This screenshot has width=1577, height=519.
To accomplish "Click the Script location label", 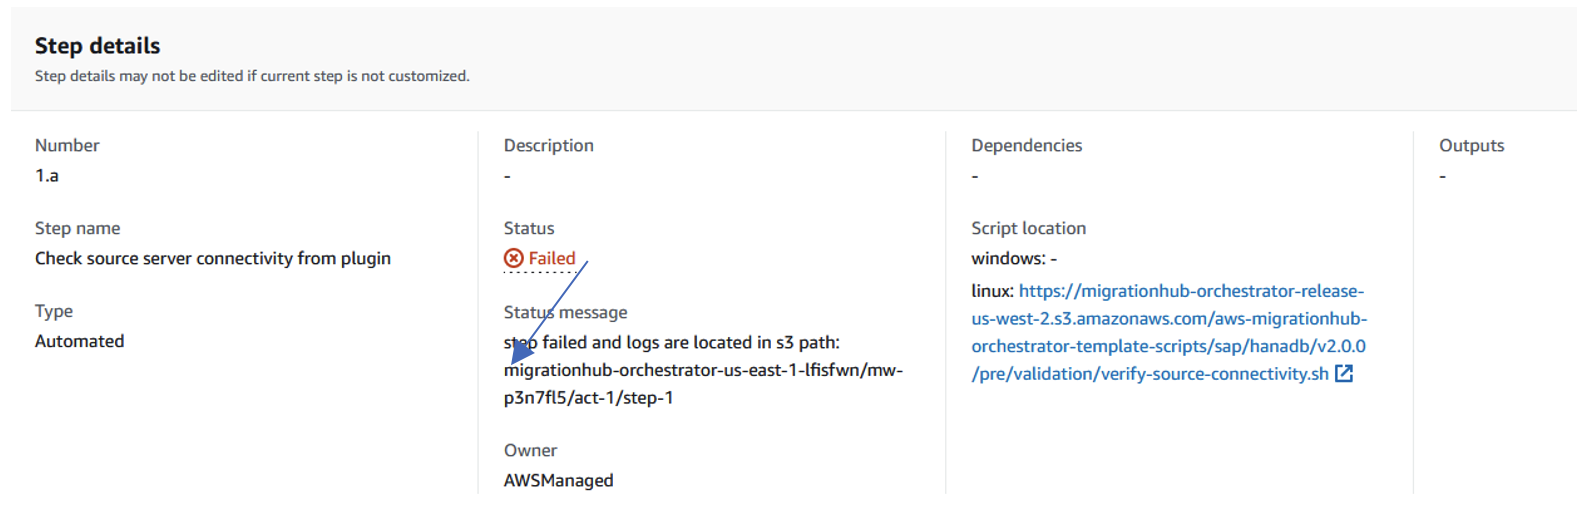I will point(1028,228).
